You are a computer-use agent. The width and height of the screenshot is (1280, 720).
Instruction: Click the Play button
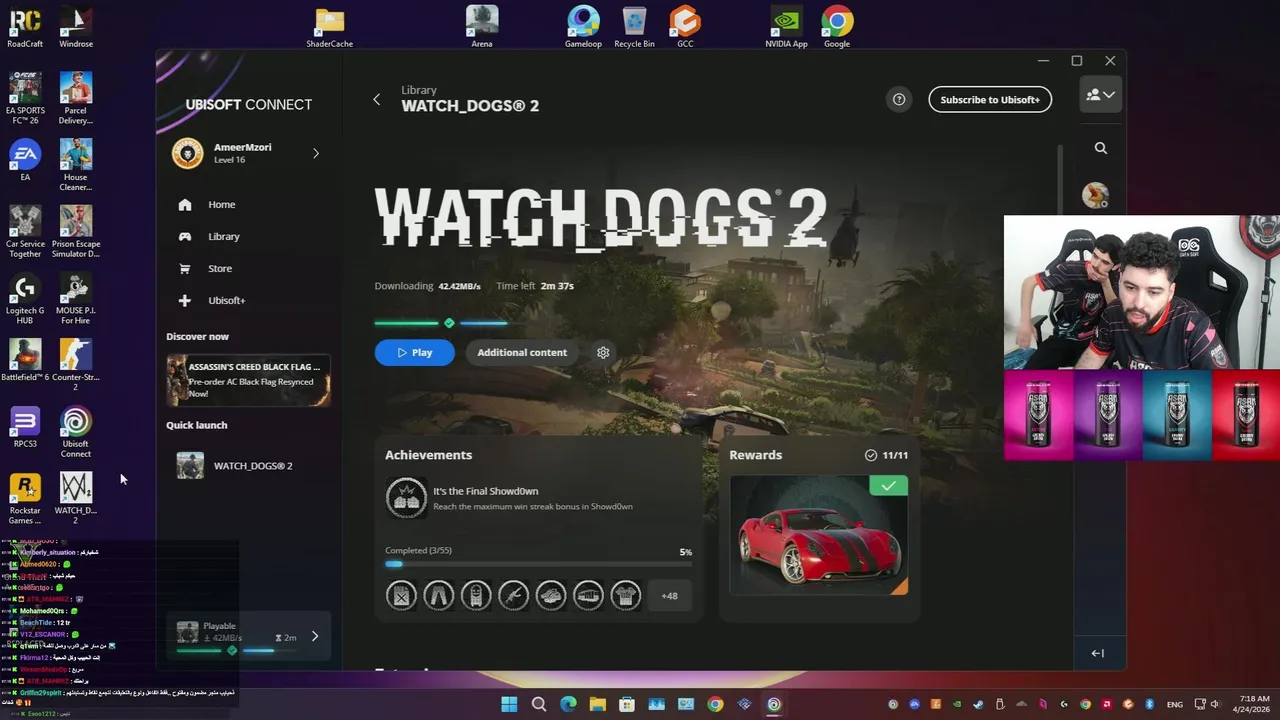coord(414,352)
